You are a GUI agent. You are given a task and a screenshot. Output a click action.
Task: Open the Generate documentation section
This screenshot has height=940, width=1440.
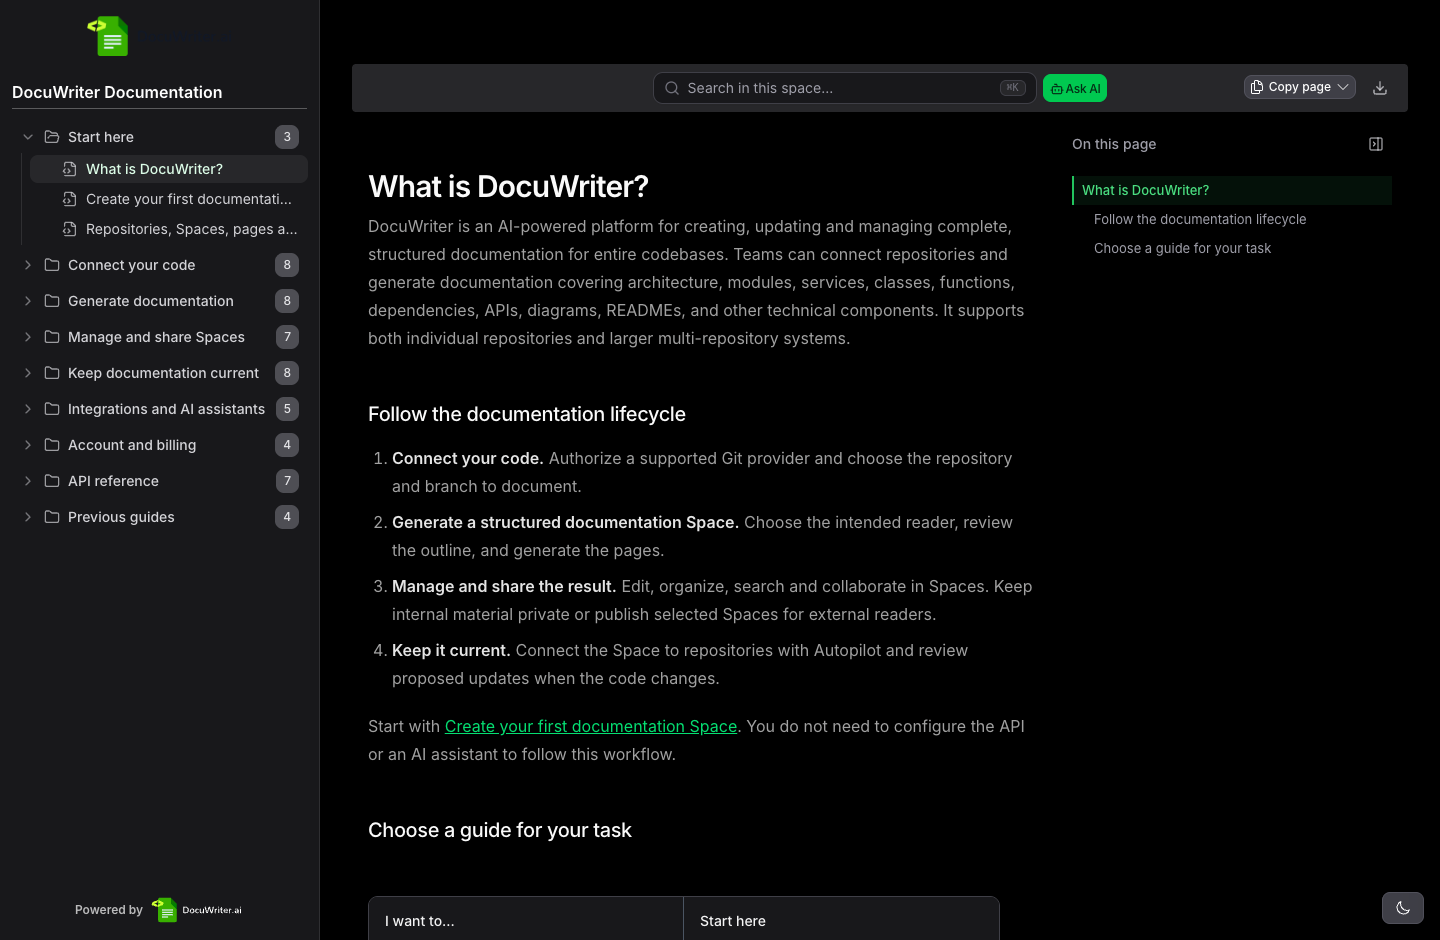[160, 301]
